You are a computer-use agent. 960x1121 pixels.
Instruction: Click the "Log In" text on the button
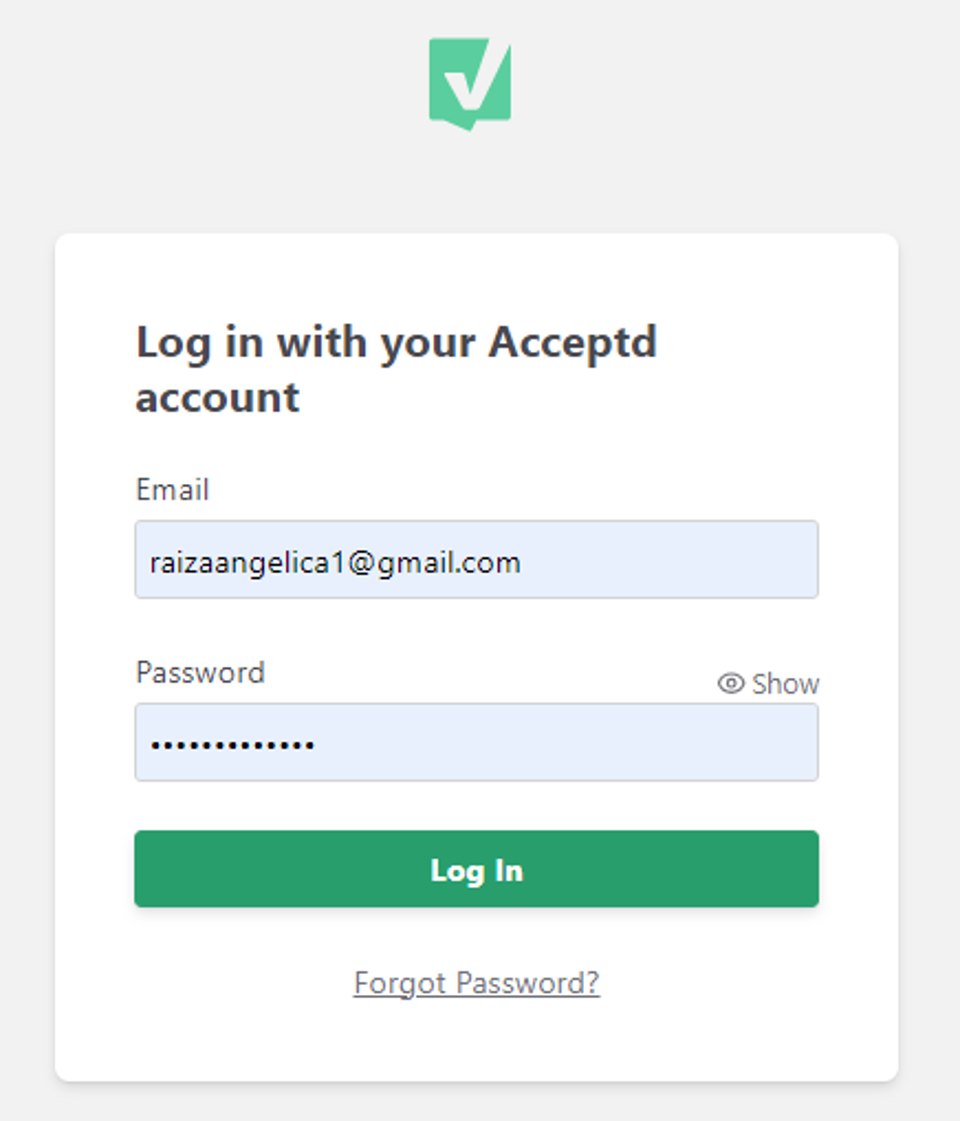pos(476,870)
